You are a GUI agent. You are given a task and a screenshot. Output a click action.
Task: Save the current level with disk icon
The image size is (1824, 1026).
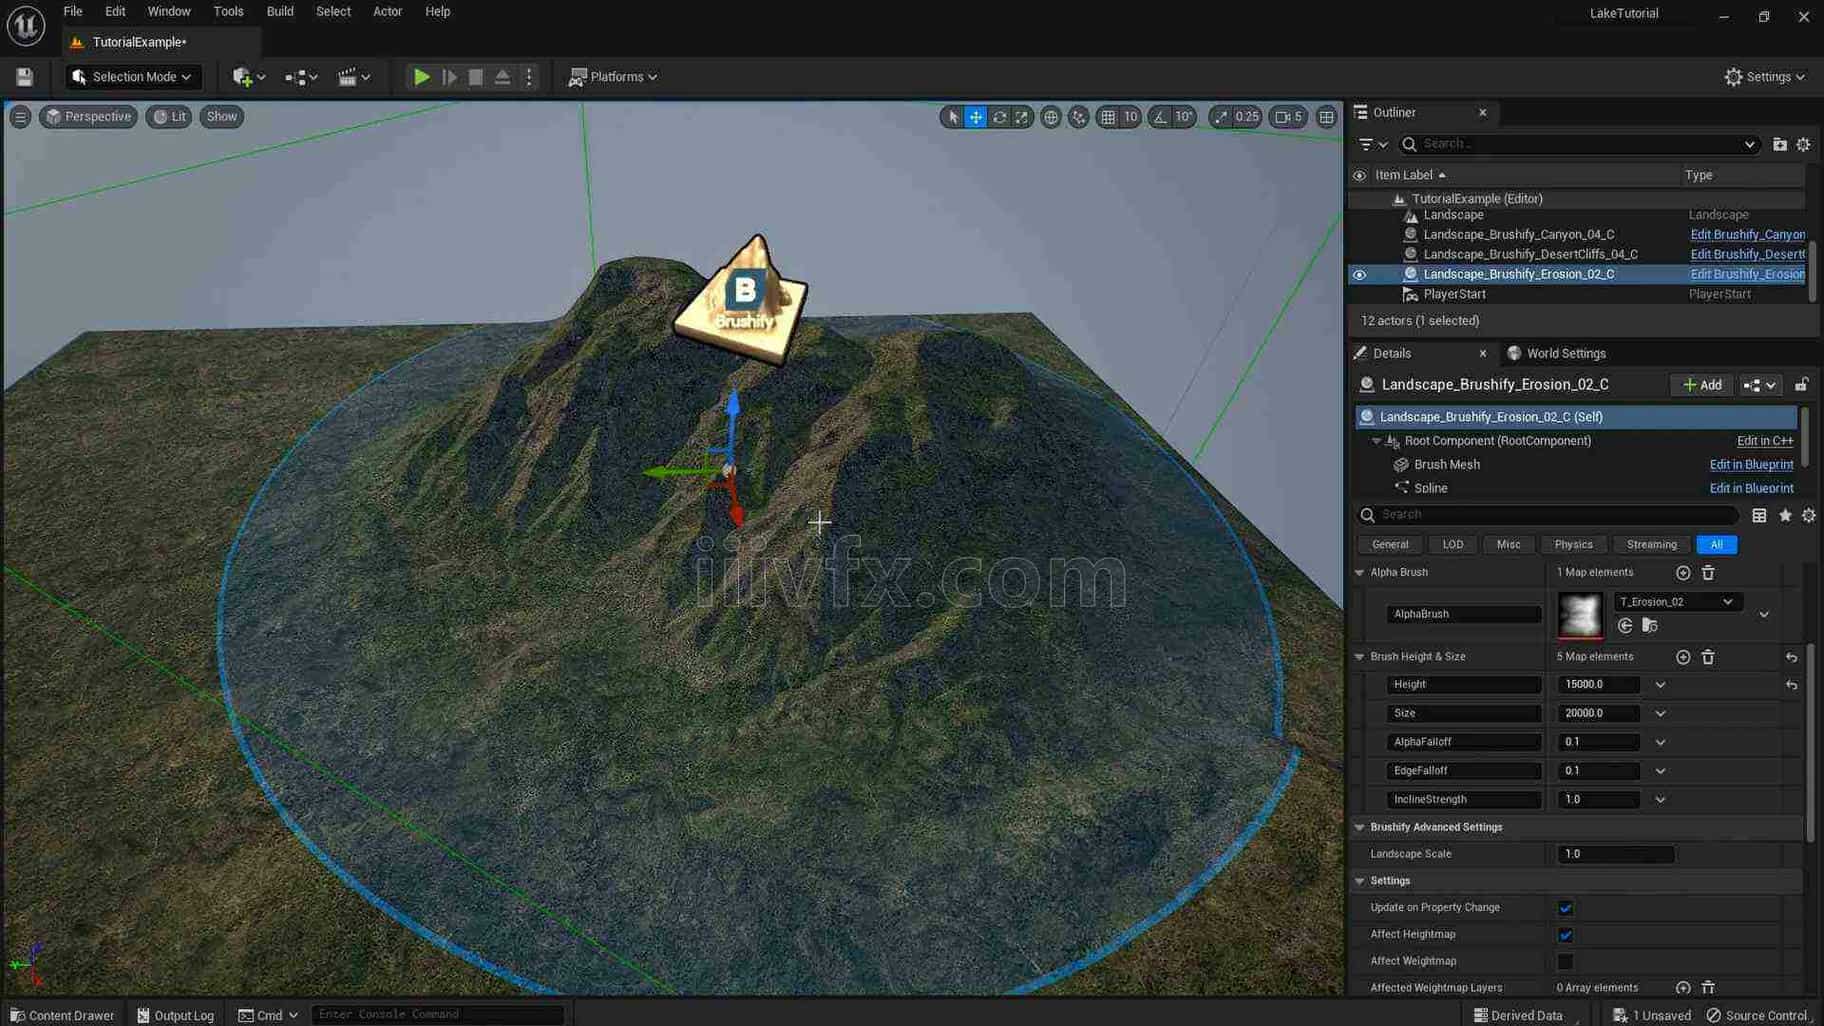(x=25, y=77)
